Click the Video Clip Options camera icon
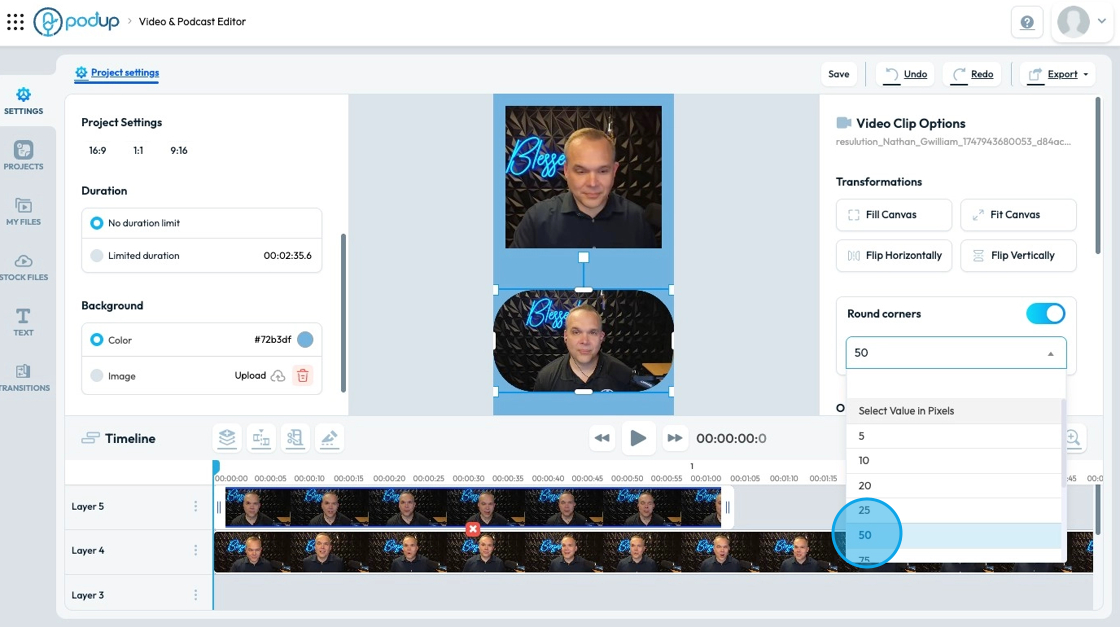The width and height of the screenshot is (1120, 627). pos(844,123)
